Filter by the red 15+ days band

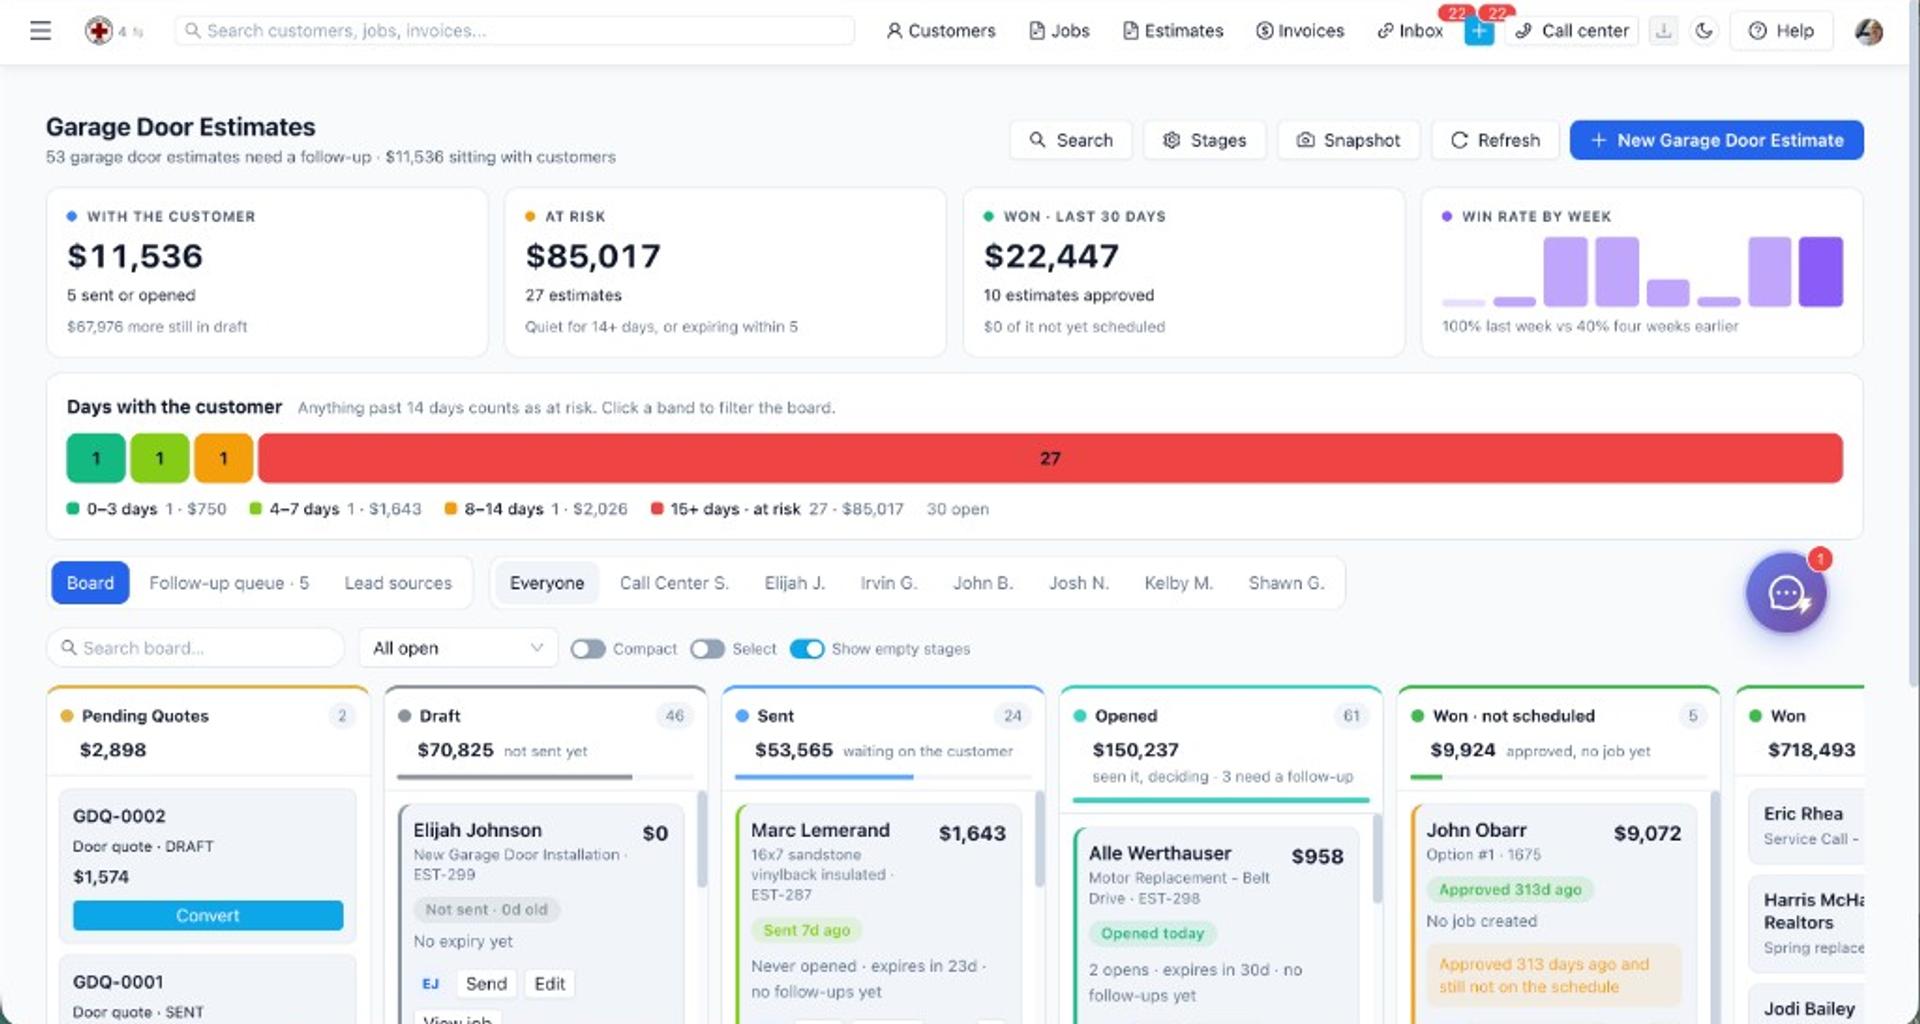pyautogui.click(x=1050, y=458)
